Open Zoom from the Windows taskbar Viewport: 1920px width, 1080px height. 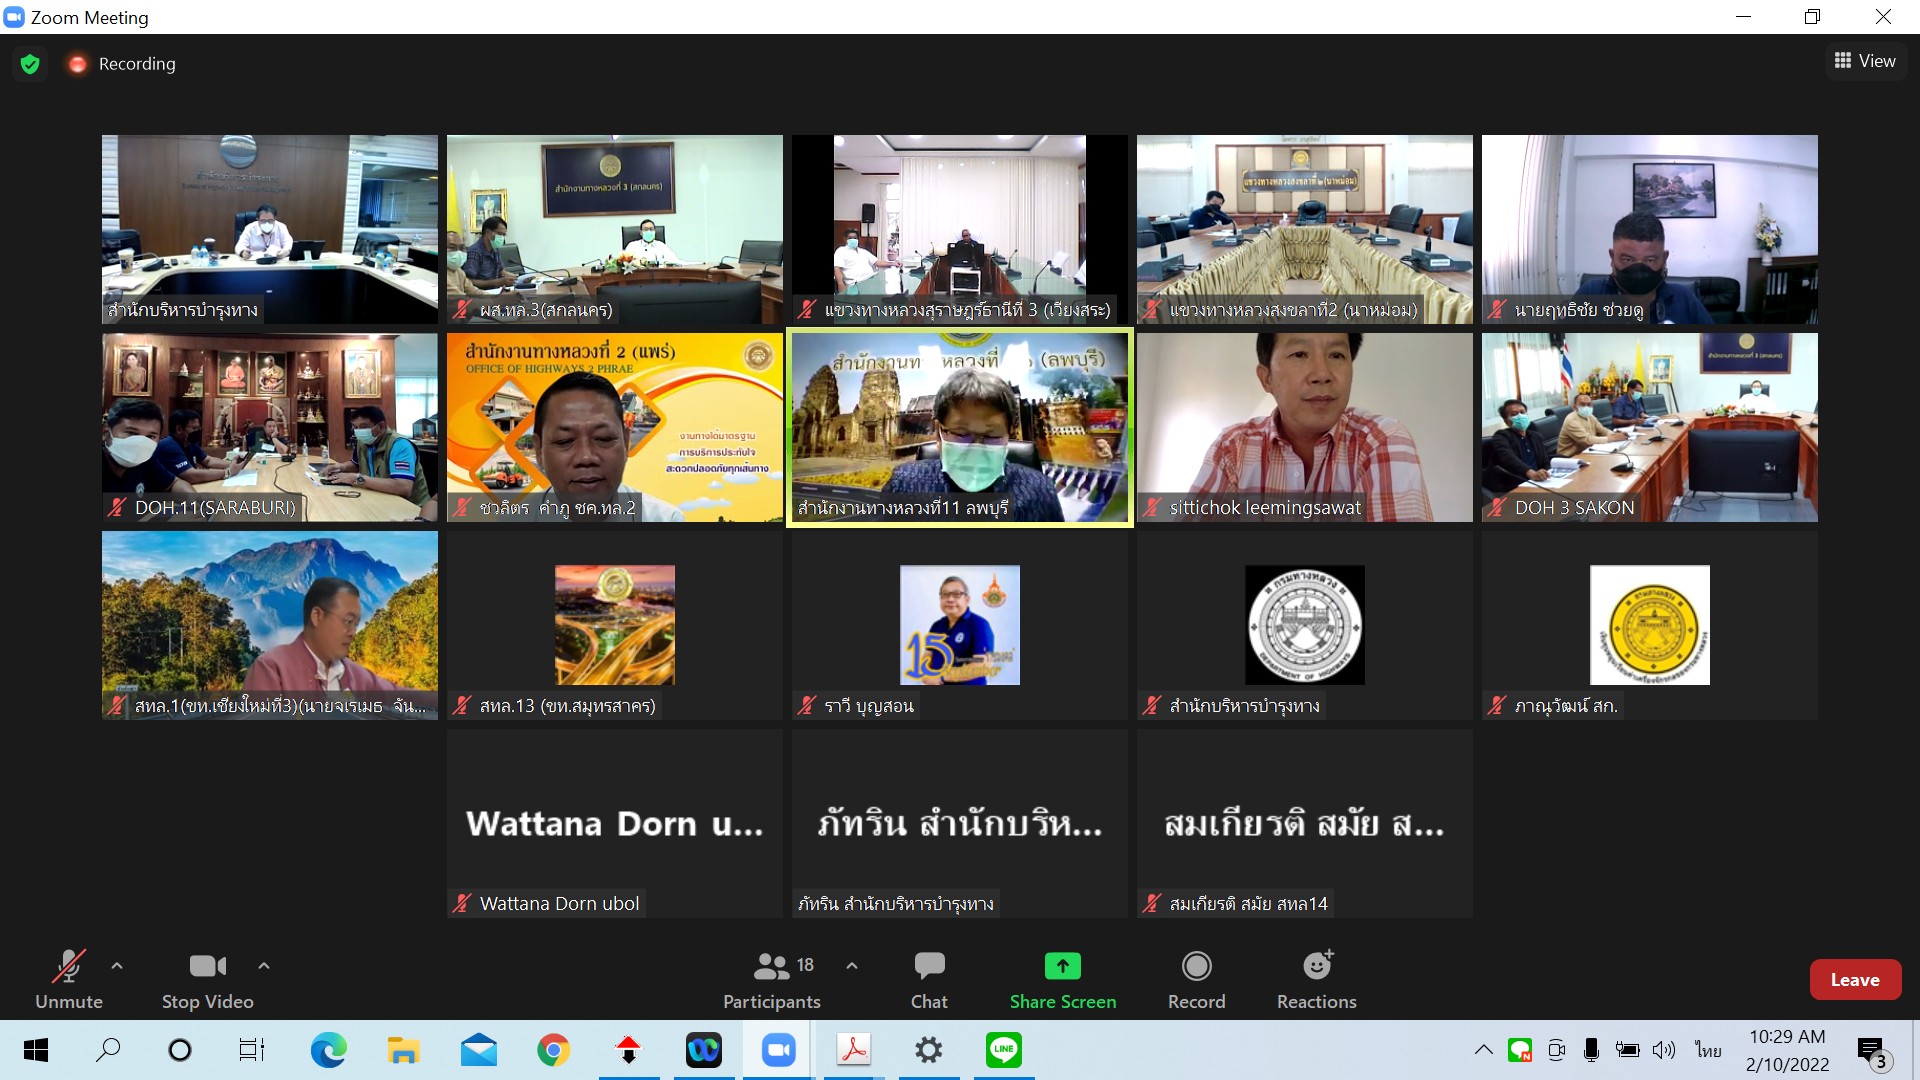[778, 1050]
